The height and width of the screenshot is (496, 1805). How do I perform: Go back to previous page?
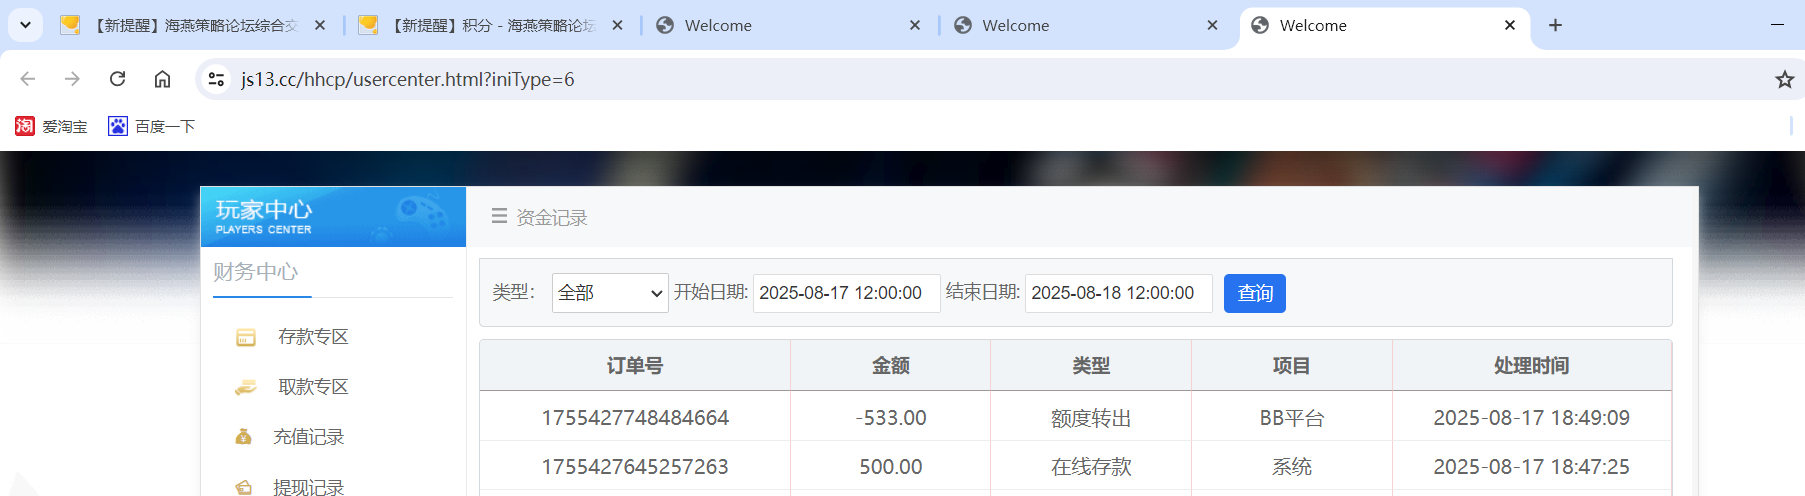click(28, 79)
